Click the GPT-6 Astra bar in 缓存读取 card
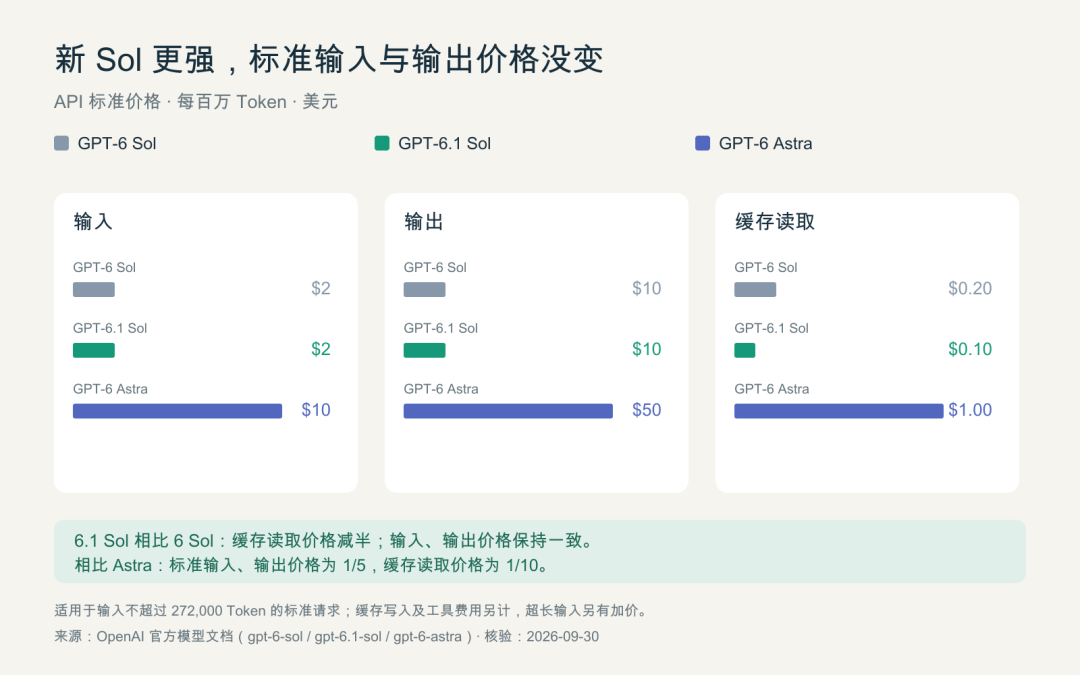The width and height of the screenshot is (1080, 675). point(839,411)
